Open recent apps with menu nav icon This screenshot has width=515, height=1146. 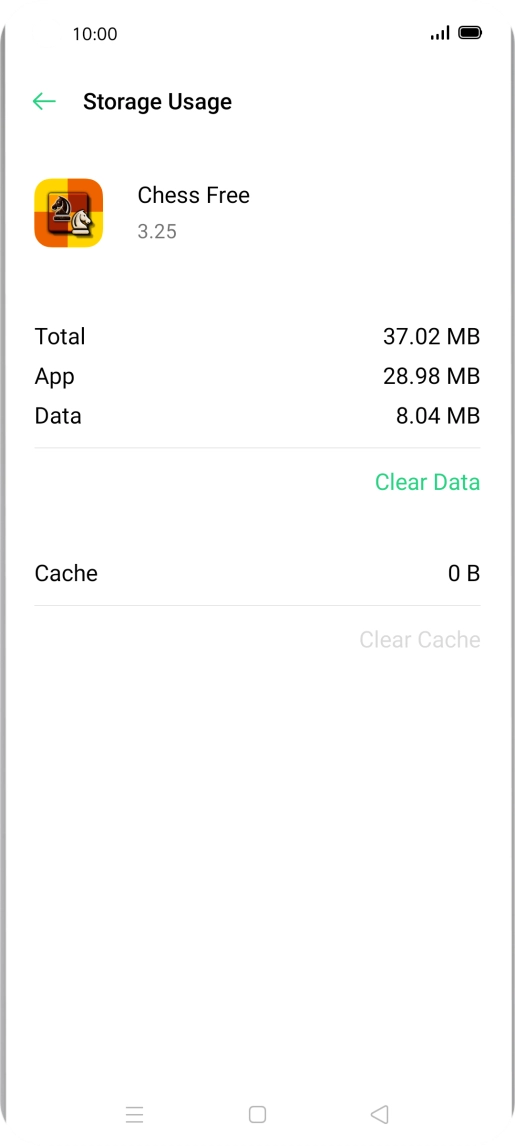pyautogui.click(x=134, y=1114)
